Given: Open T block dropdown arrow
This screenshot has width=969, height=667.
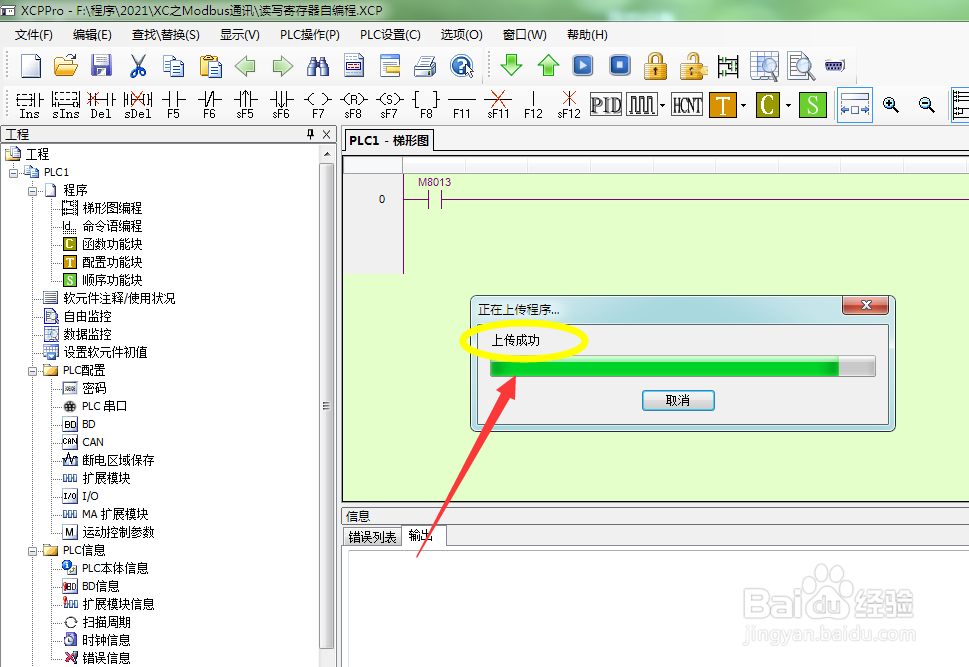Looking at the screenshot, I should click(743, 105).
